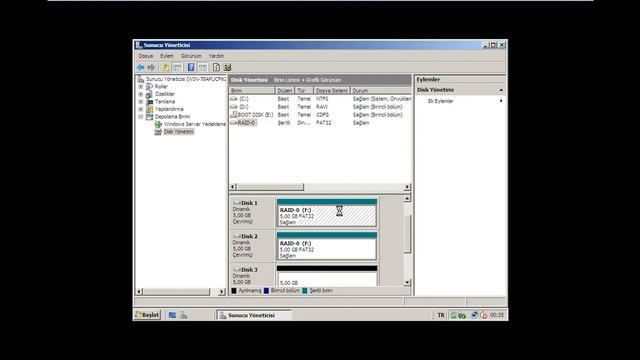The height and width of the screenshot is (360, 640).
Task: Expand the Roller tree node
Action: pyautogui.click(x=141, y=87)
